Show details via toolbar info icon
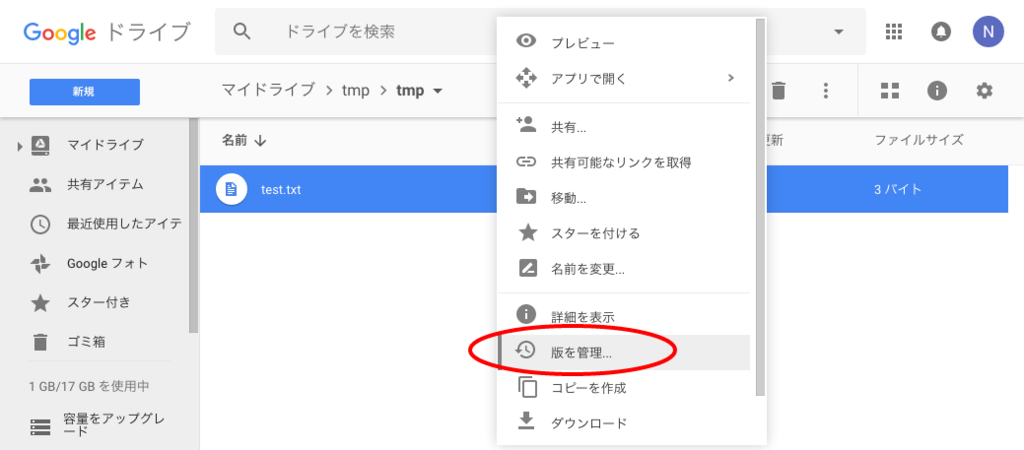 937,91
